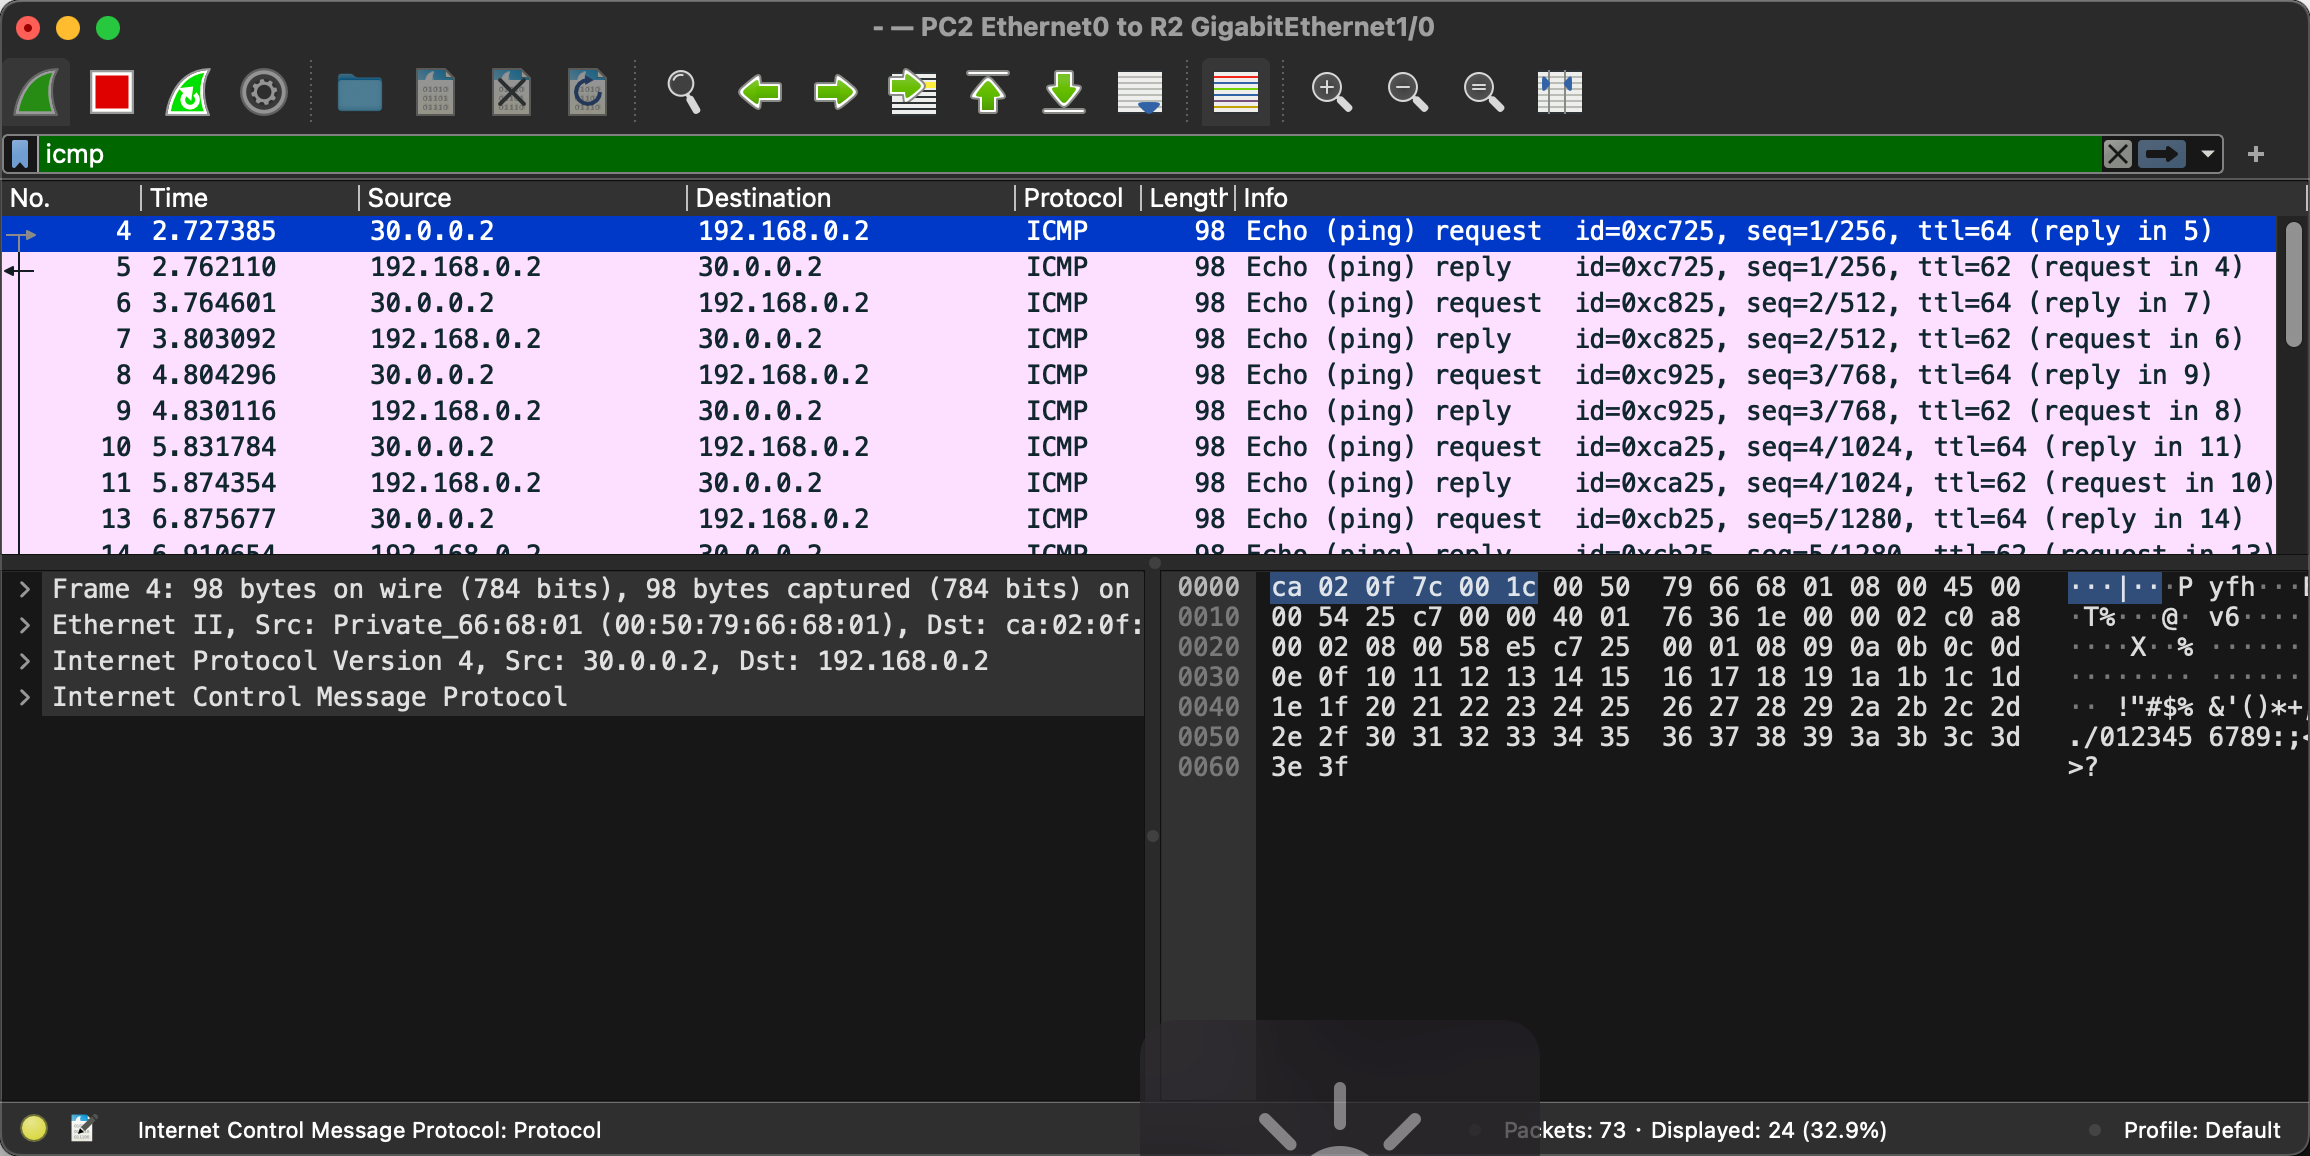Expand the Frame 4 details tree
Image resolution: width=2310 pixels, height=1156 pixels.
click(x=25, y=589)
